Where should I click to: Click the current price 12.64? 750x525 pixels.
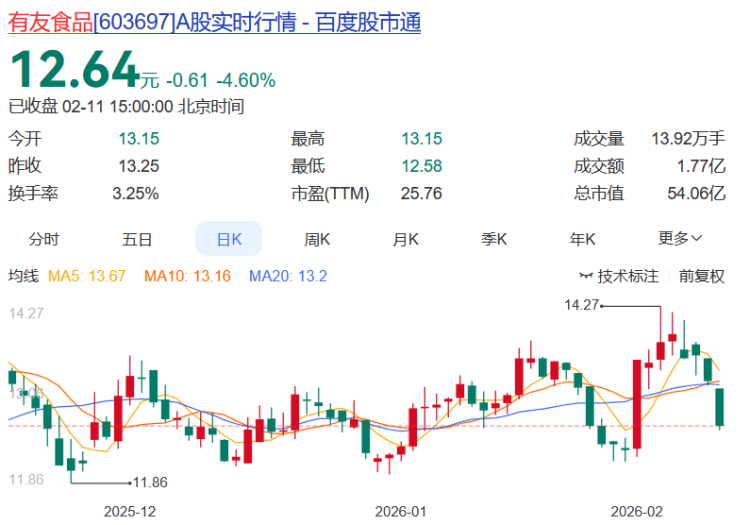pyautogui.click(x=74, y=69)
